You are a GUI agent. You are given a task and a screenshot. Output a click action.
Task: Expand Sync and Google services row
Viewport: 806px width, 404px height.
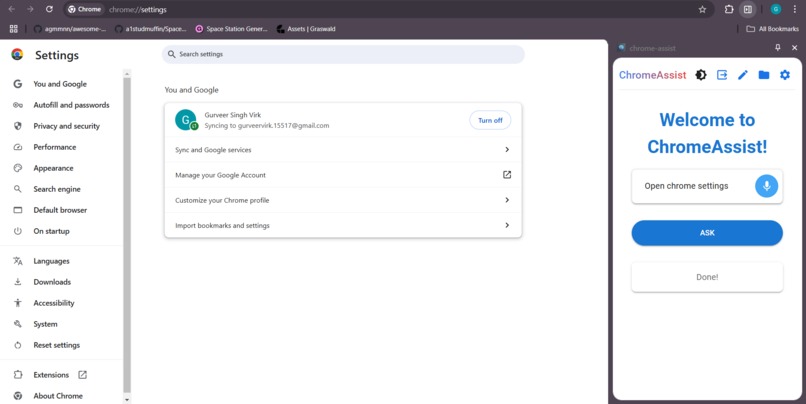(x=343, y=150)
